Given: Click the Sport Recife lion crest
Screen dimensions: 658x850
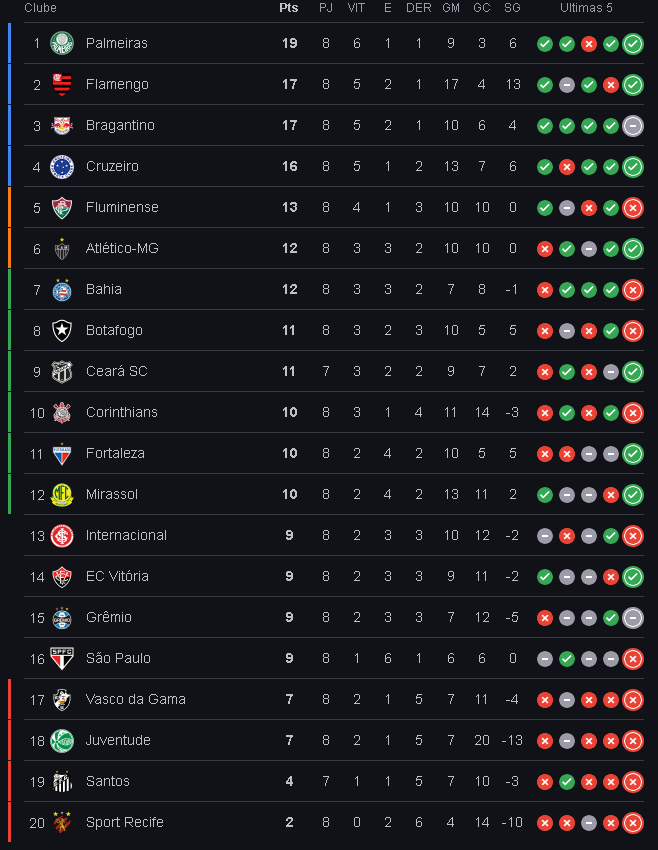Looking at the screenshot, I should [x=62, y=822].
